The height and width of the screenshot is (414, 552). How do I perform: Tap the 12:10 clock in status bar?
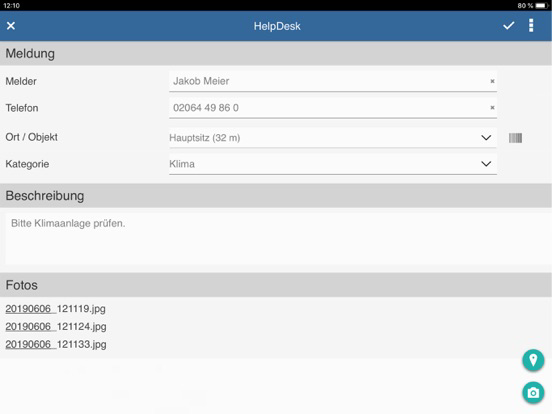tap(11, 6)
